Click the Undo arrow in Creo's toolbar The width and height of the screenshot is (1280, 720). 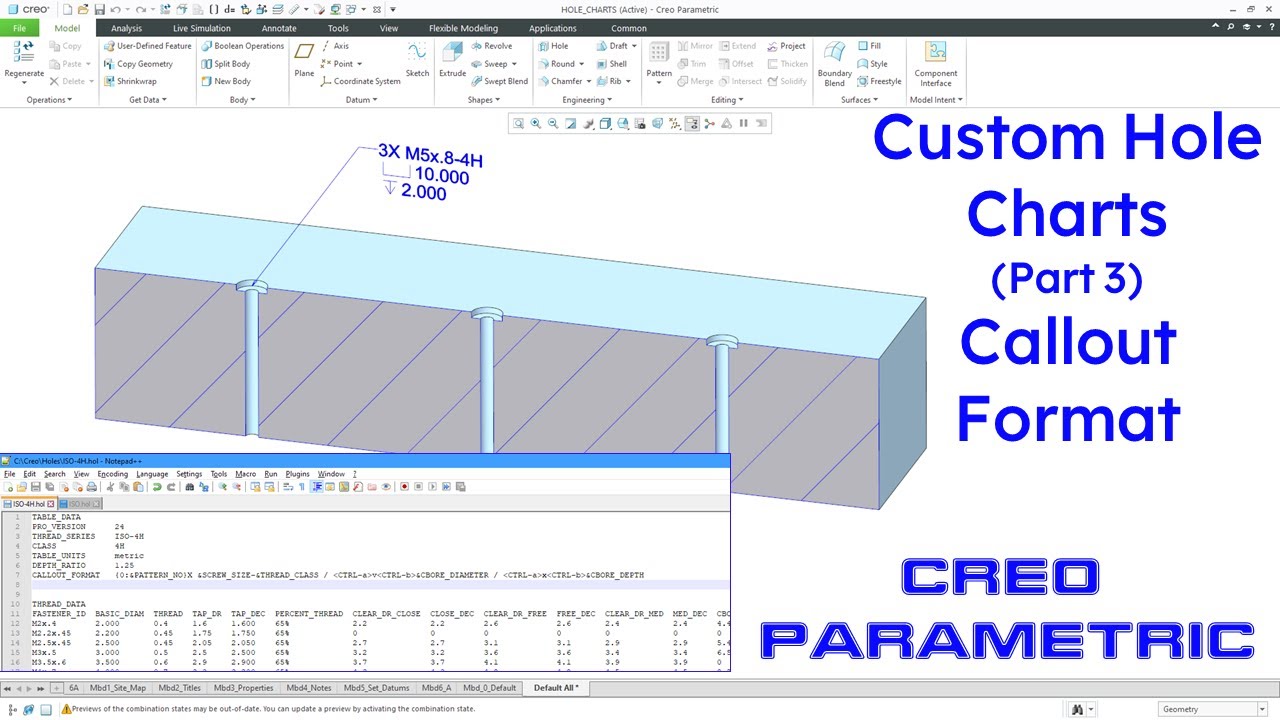(116, 9)
